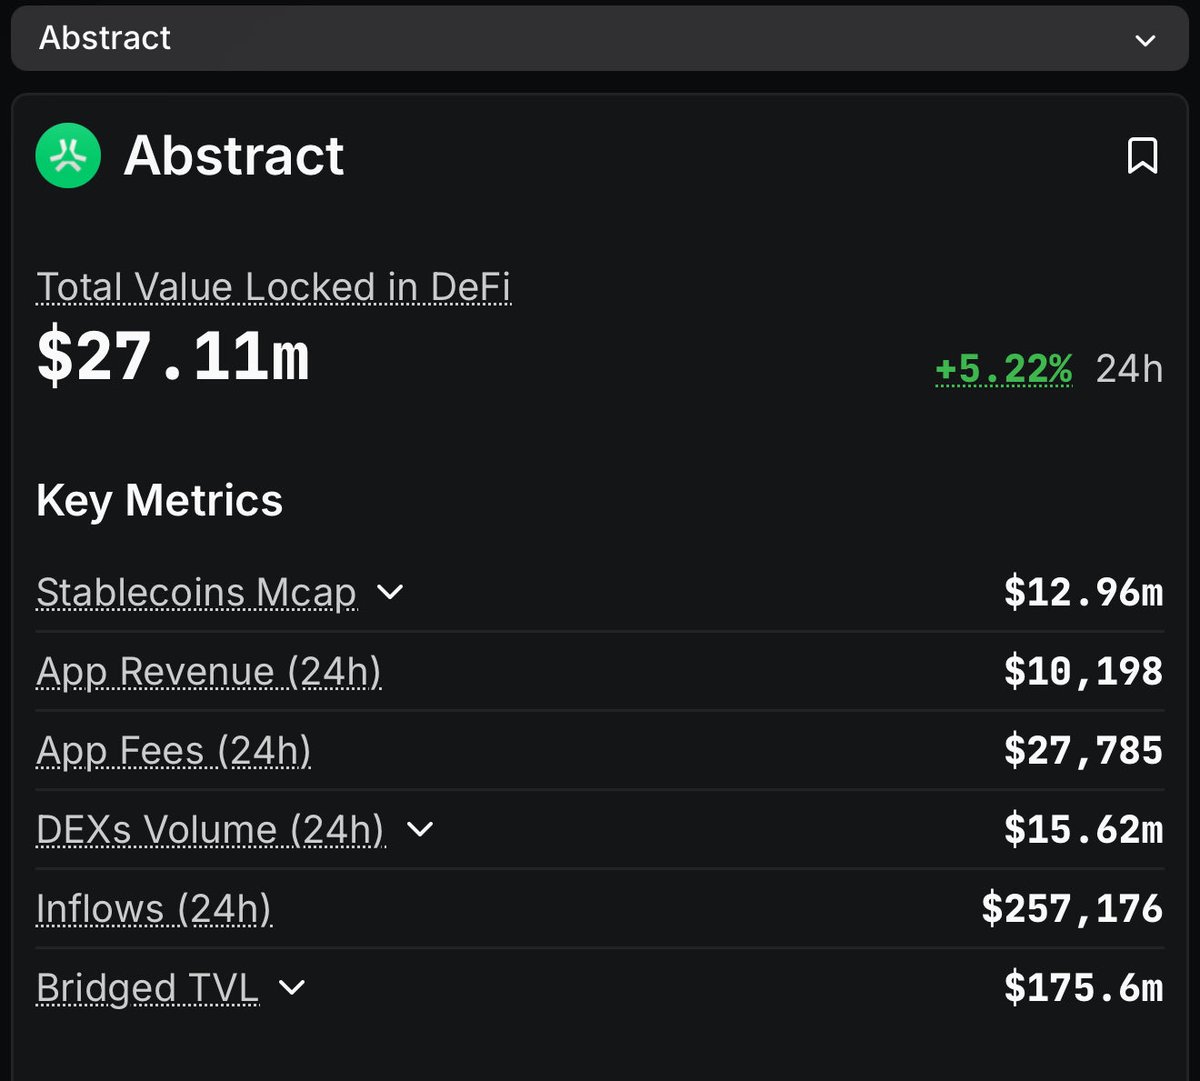Click the DEXs Volume (24h) label
Viewport: 1200px width, 1081px height.
point(210,830)
